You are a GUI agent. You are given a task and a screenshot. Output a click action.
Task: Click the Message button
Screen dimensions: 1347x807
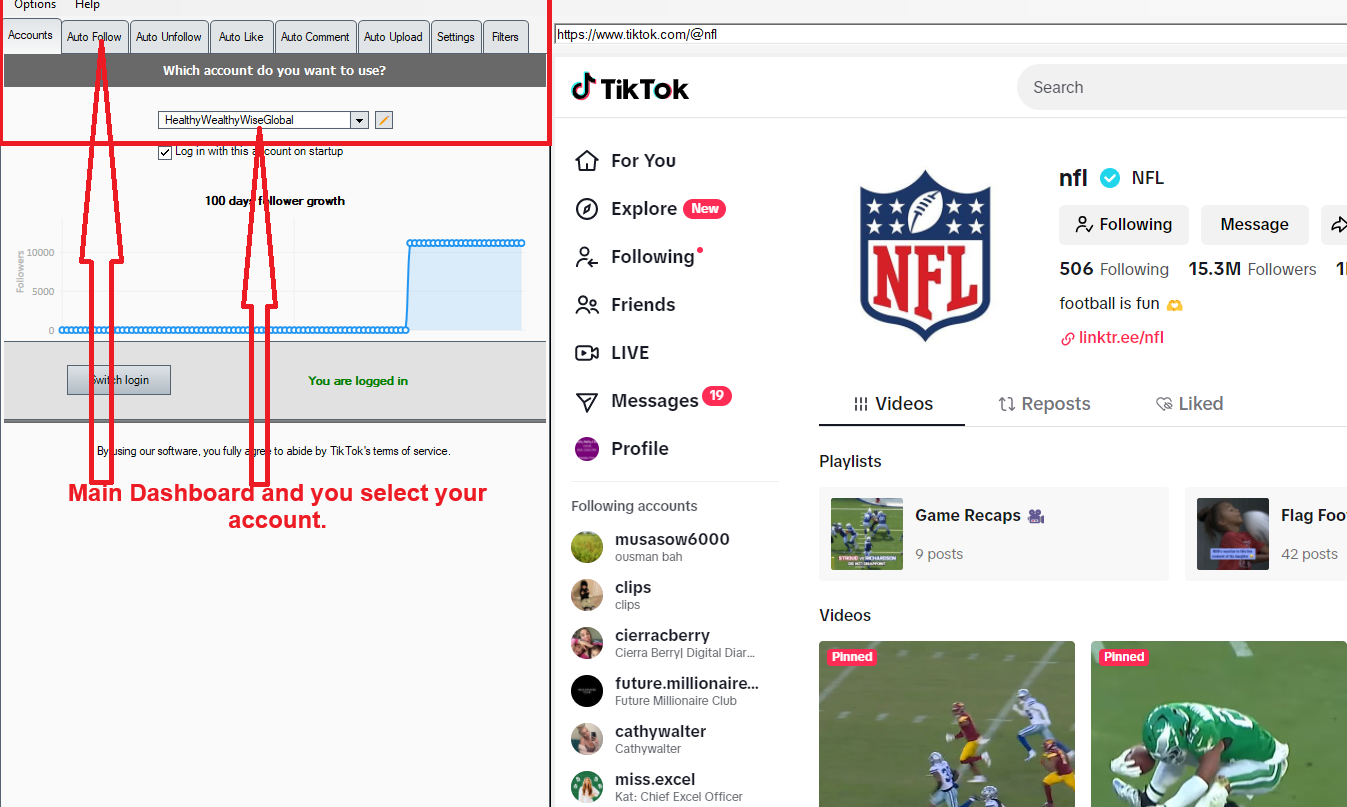tap(1255, 225)
